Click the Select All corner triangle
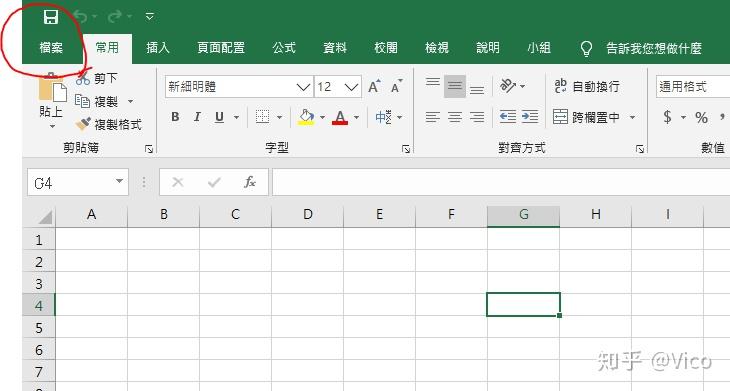Viewport: 730px width, 391px height. [x=45, y=216]
